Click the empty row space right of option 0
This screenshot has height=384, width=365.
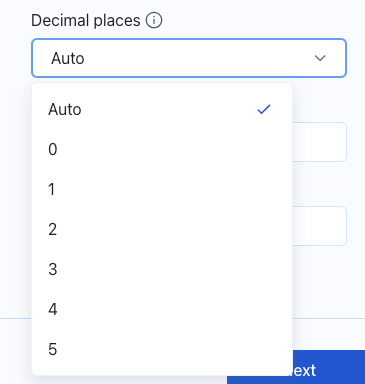[173, 149]
